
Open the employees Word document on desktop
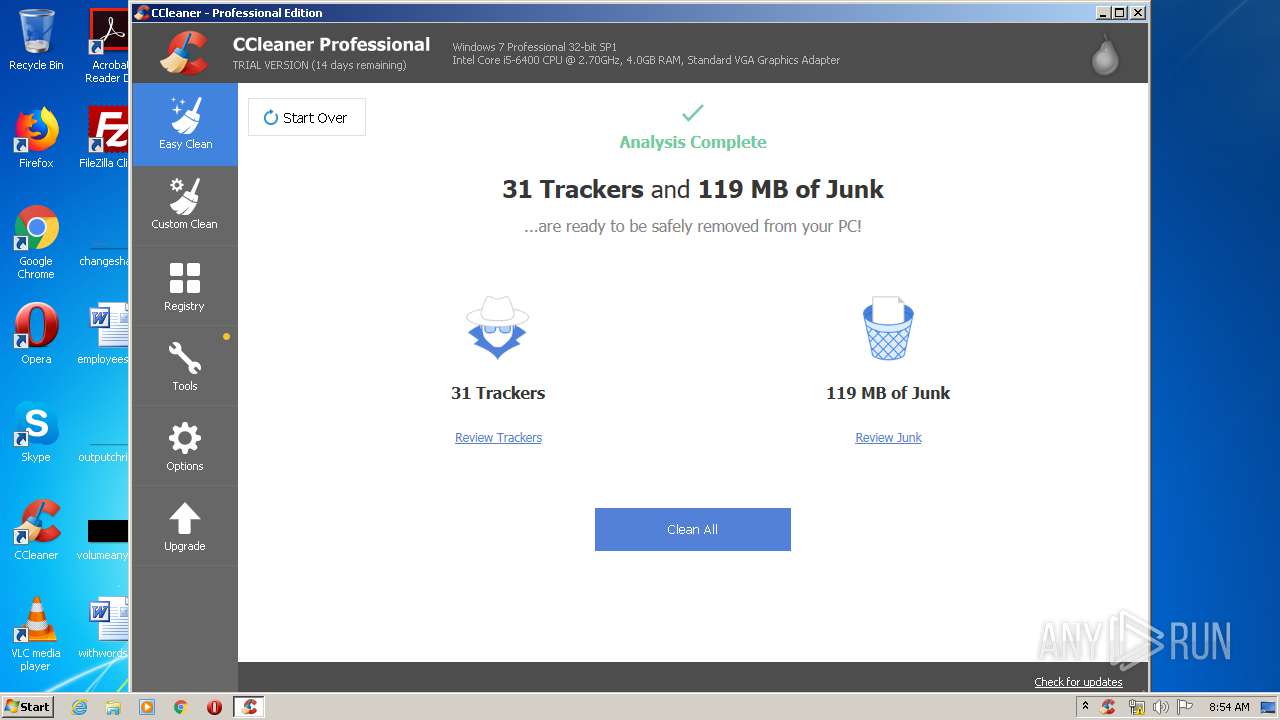point(104,334)
